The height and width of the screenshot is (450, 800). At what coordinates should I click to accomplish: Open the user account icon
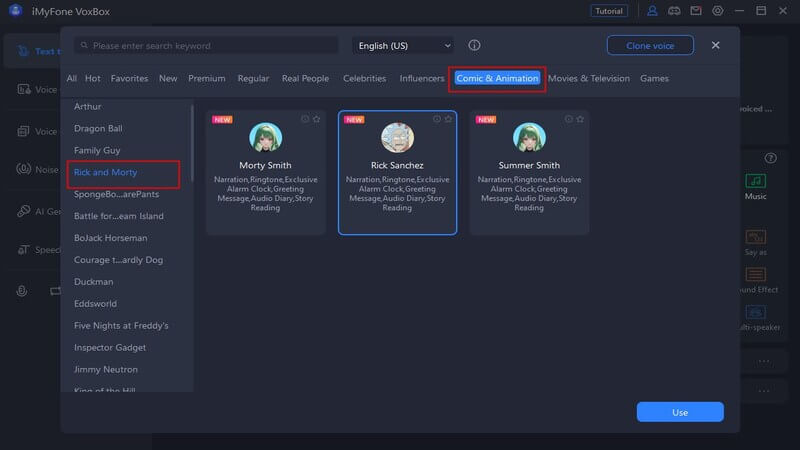point(652,11)
